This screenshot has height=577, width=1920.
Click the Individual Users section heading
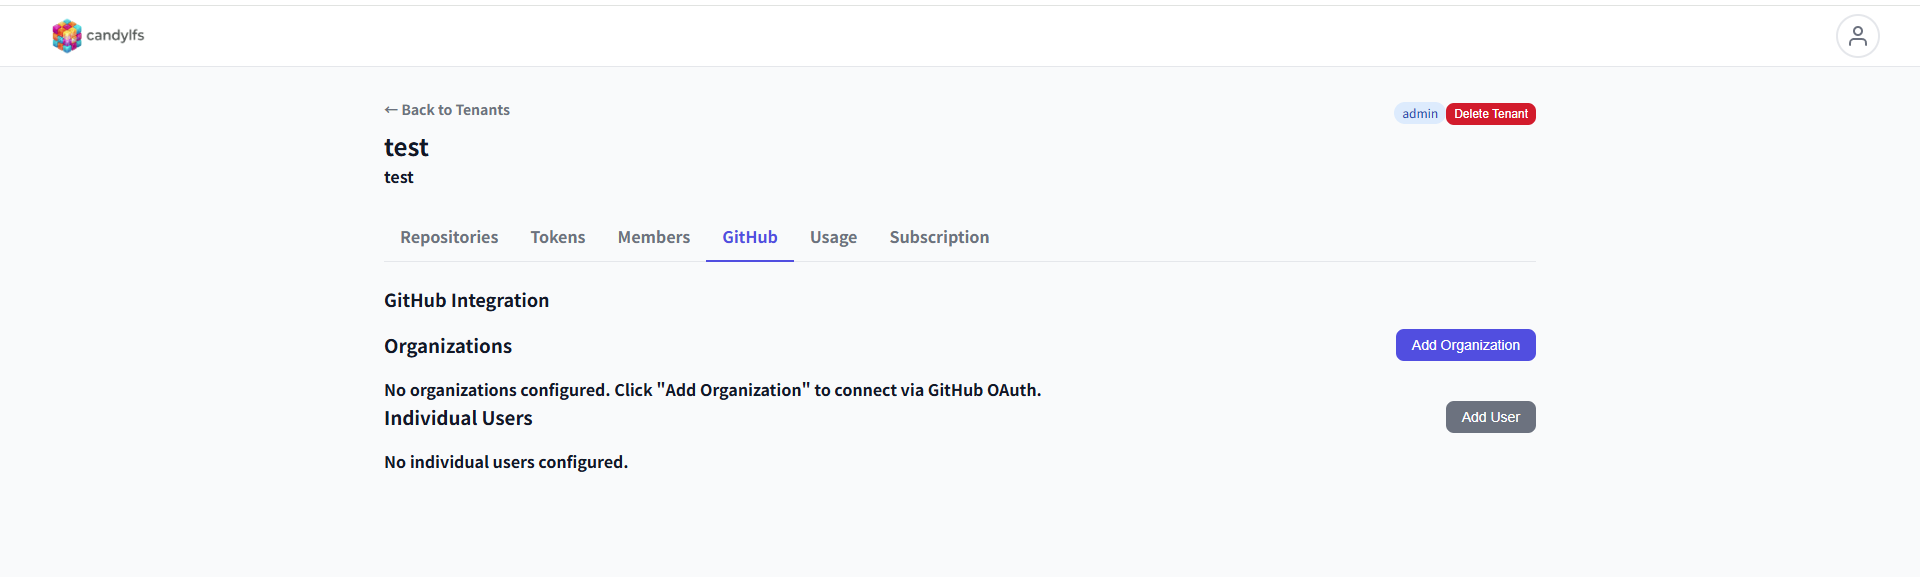click(458, 418)
